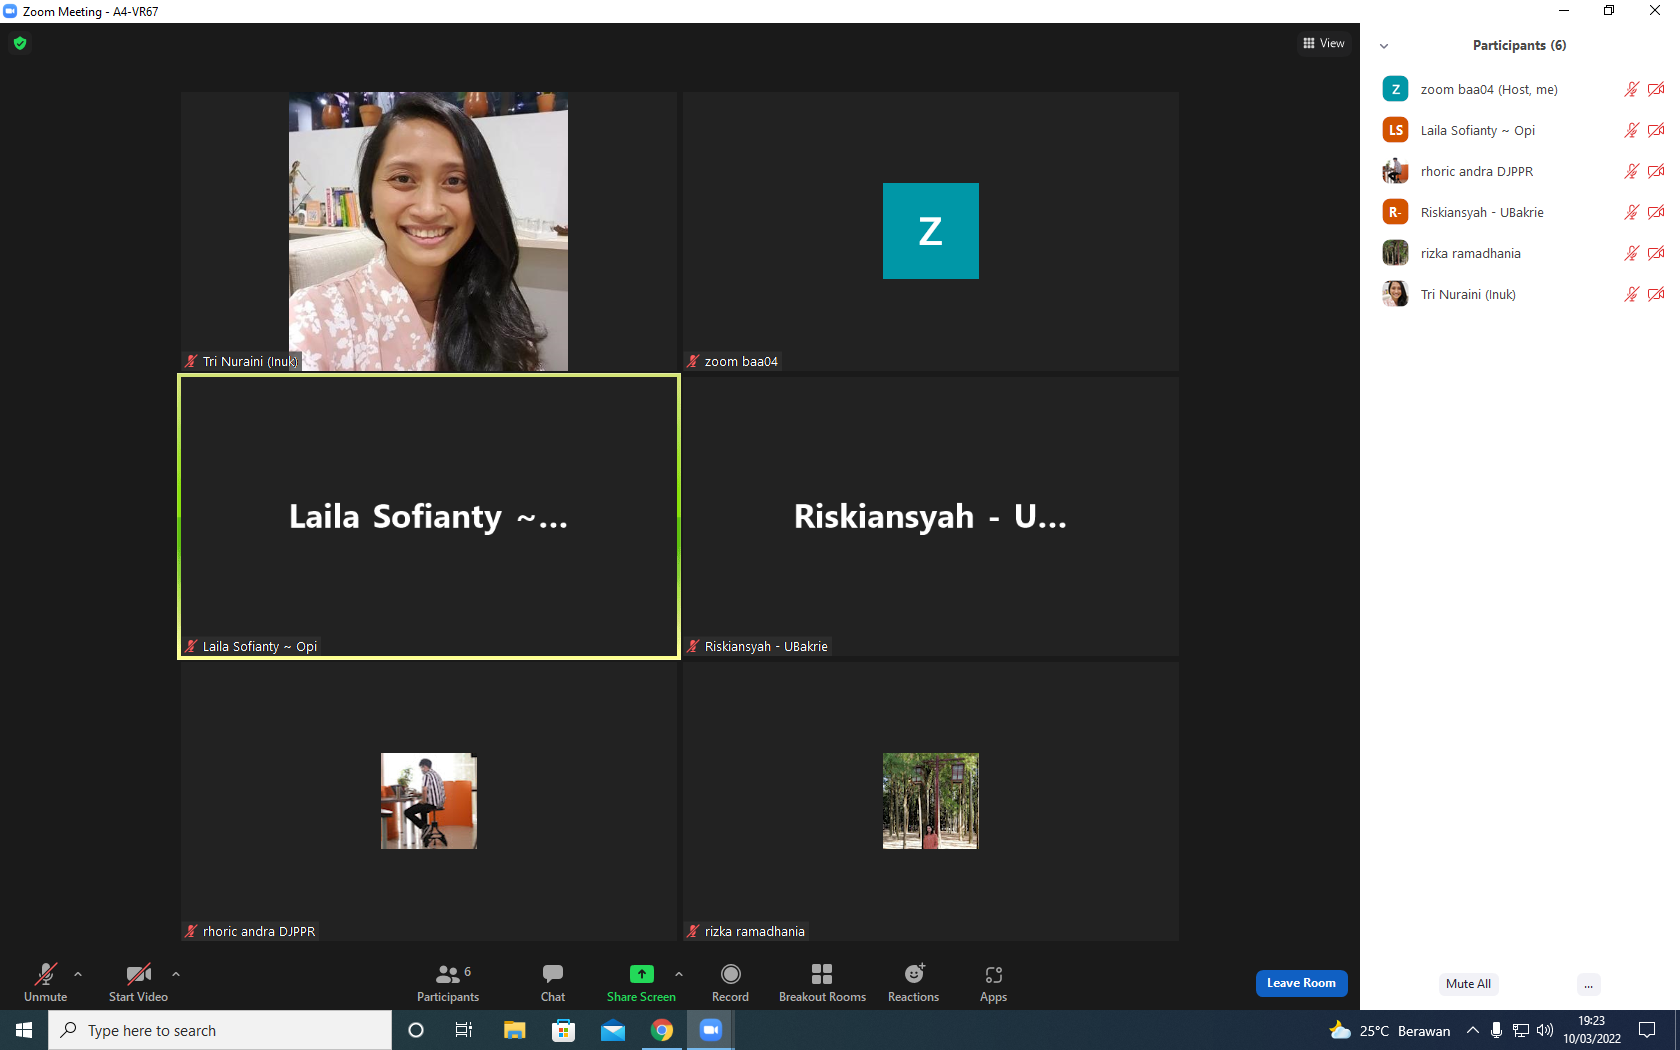Start recording with the Record icon
Viewport: 1680px width, 1050px height.
pos(730,974)
